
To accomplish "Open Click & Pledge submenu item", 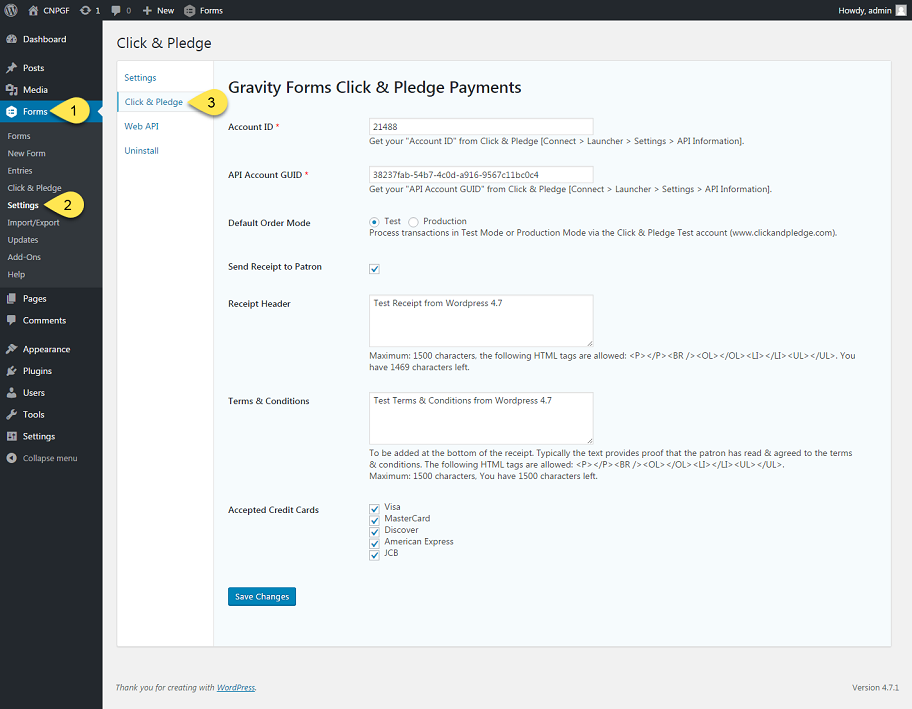I will coord(34,188).
